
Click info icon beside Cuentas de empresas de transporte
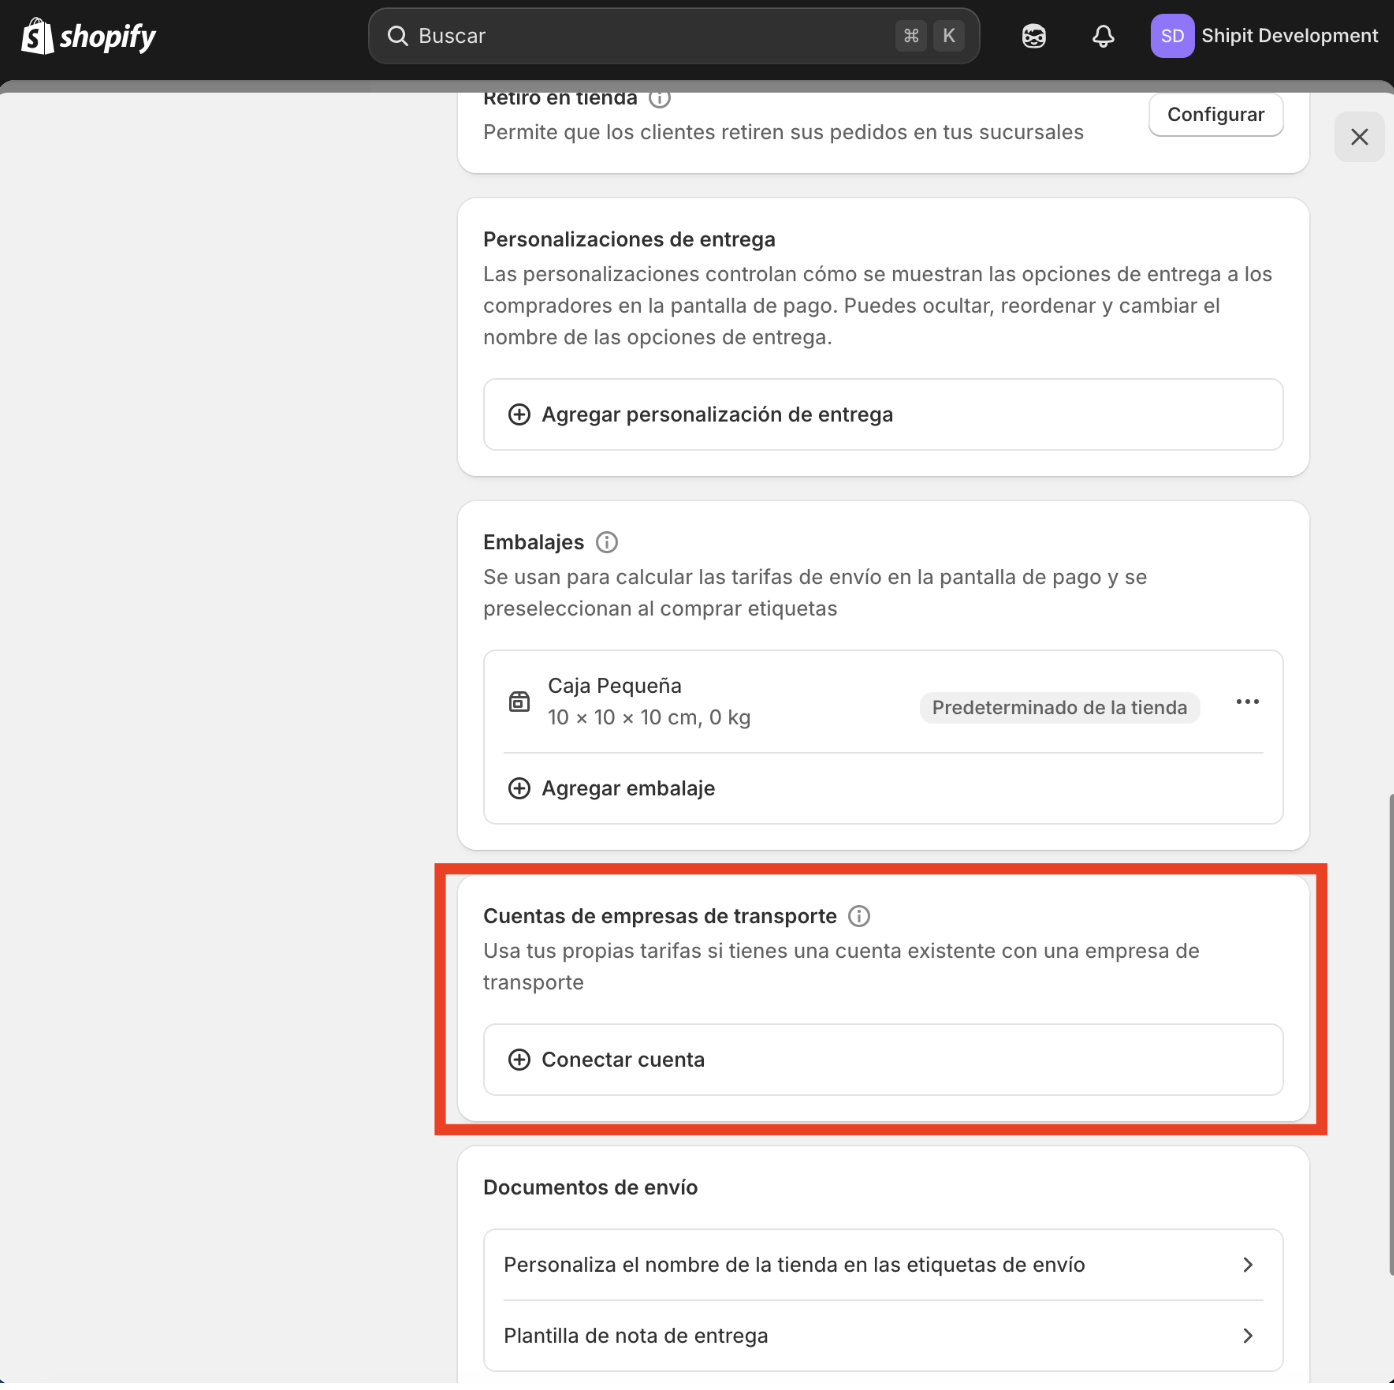(x=859, y=916)
